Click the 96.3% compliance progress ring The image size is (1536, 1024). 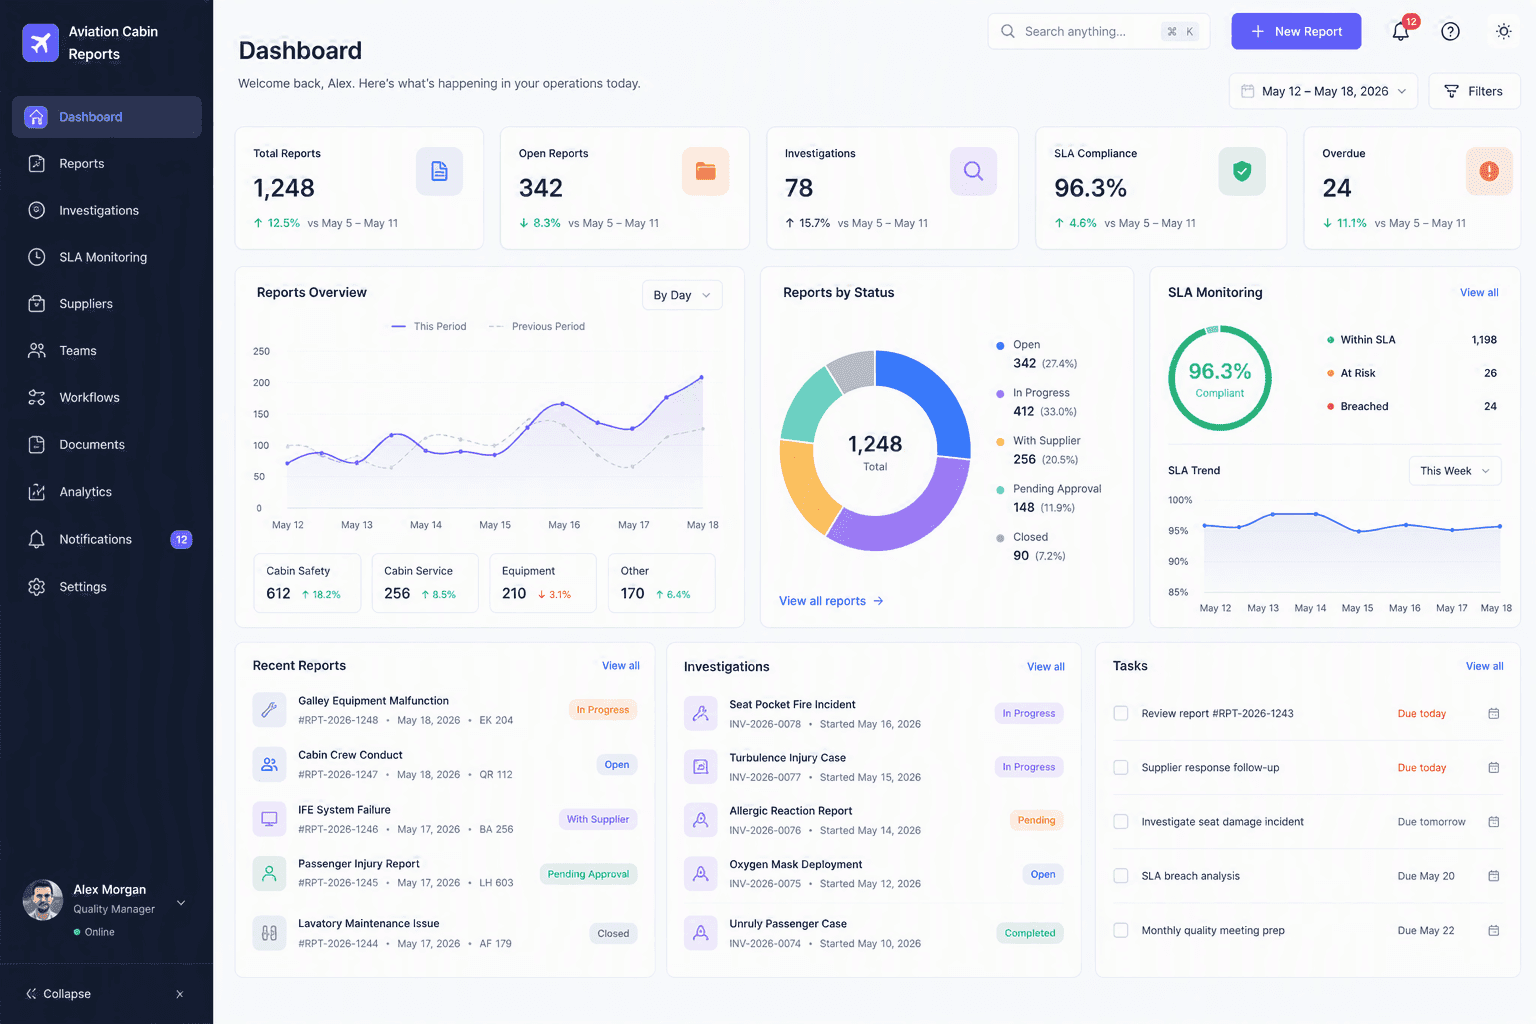[1220, 378]
